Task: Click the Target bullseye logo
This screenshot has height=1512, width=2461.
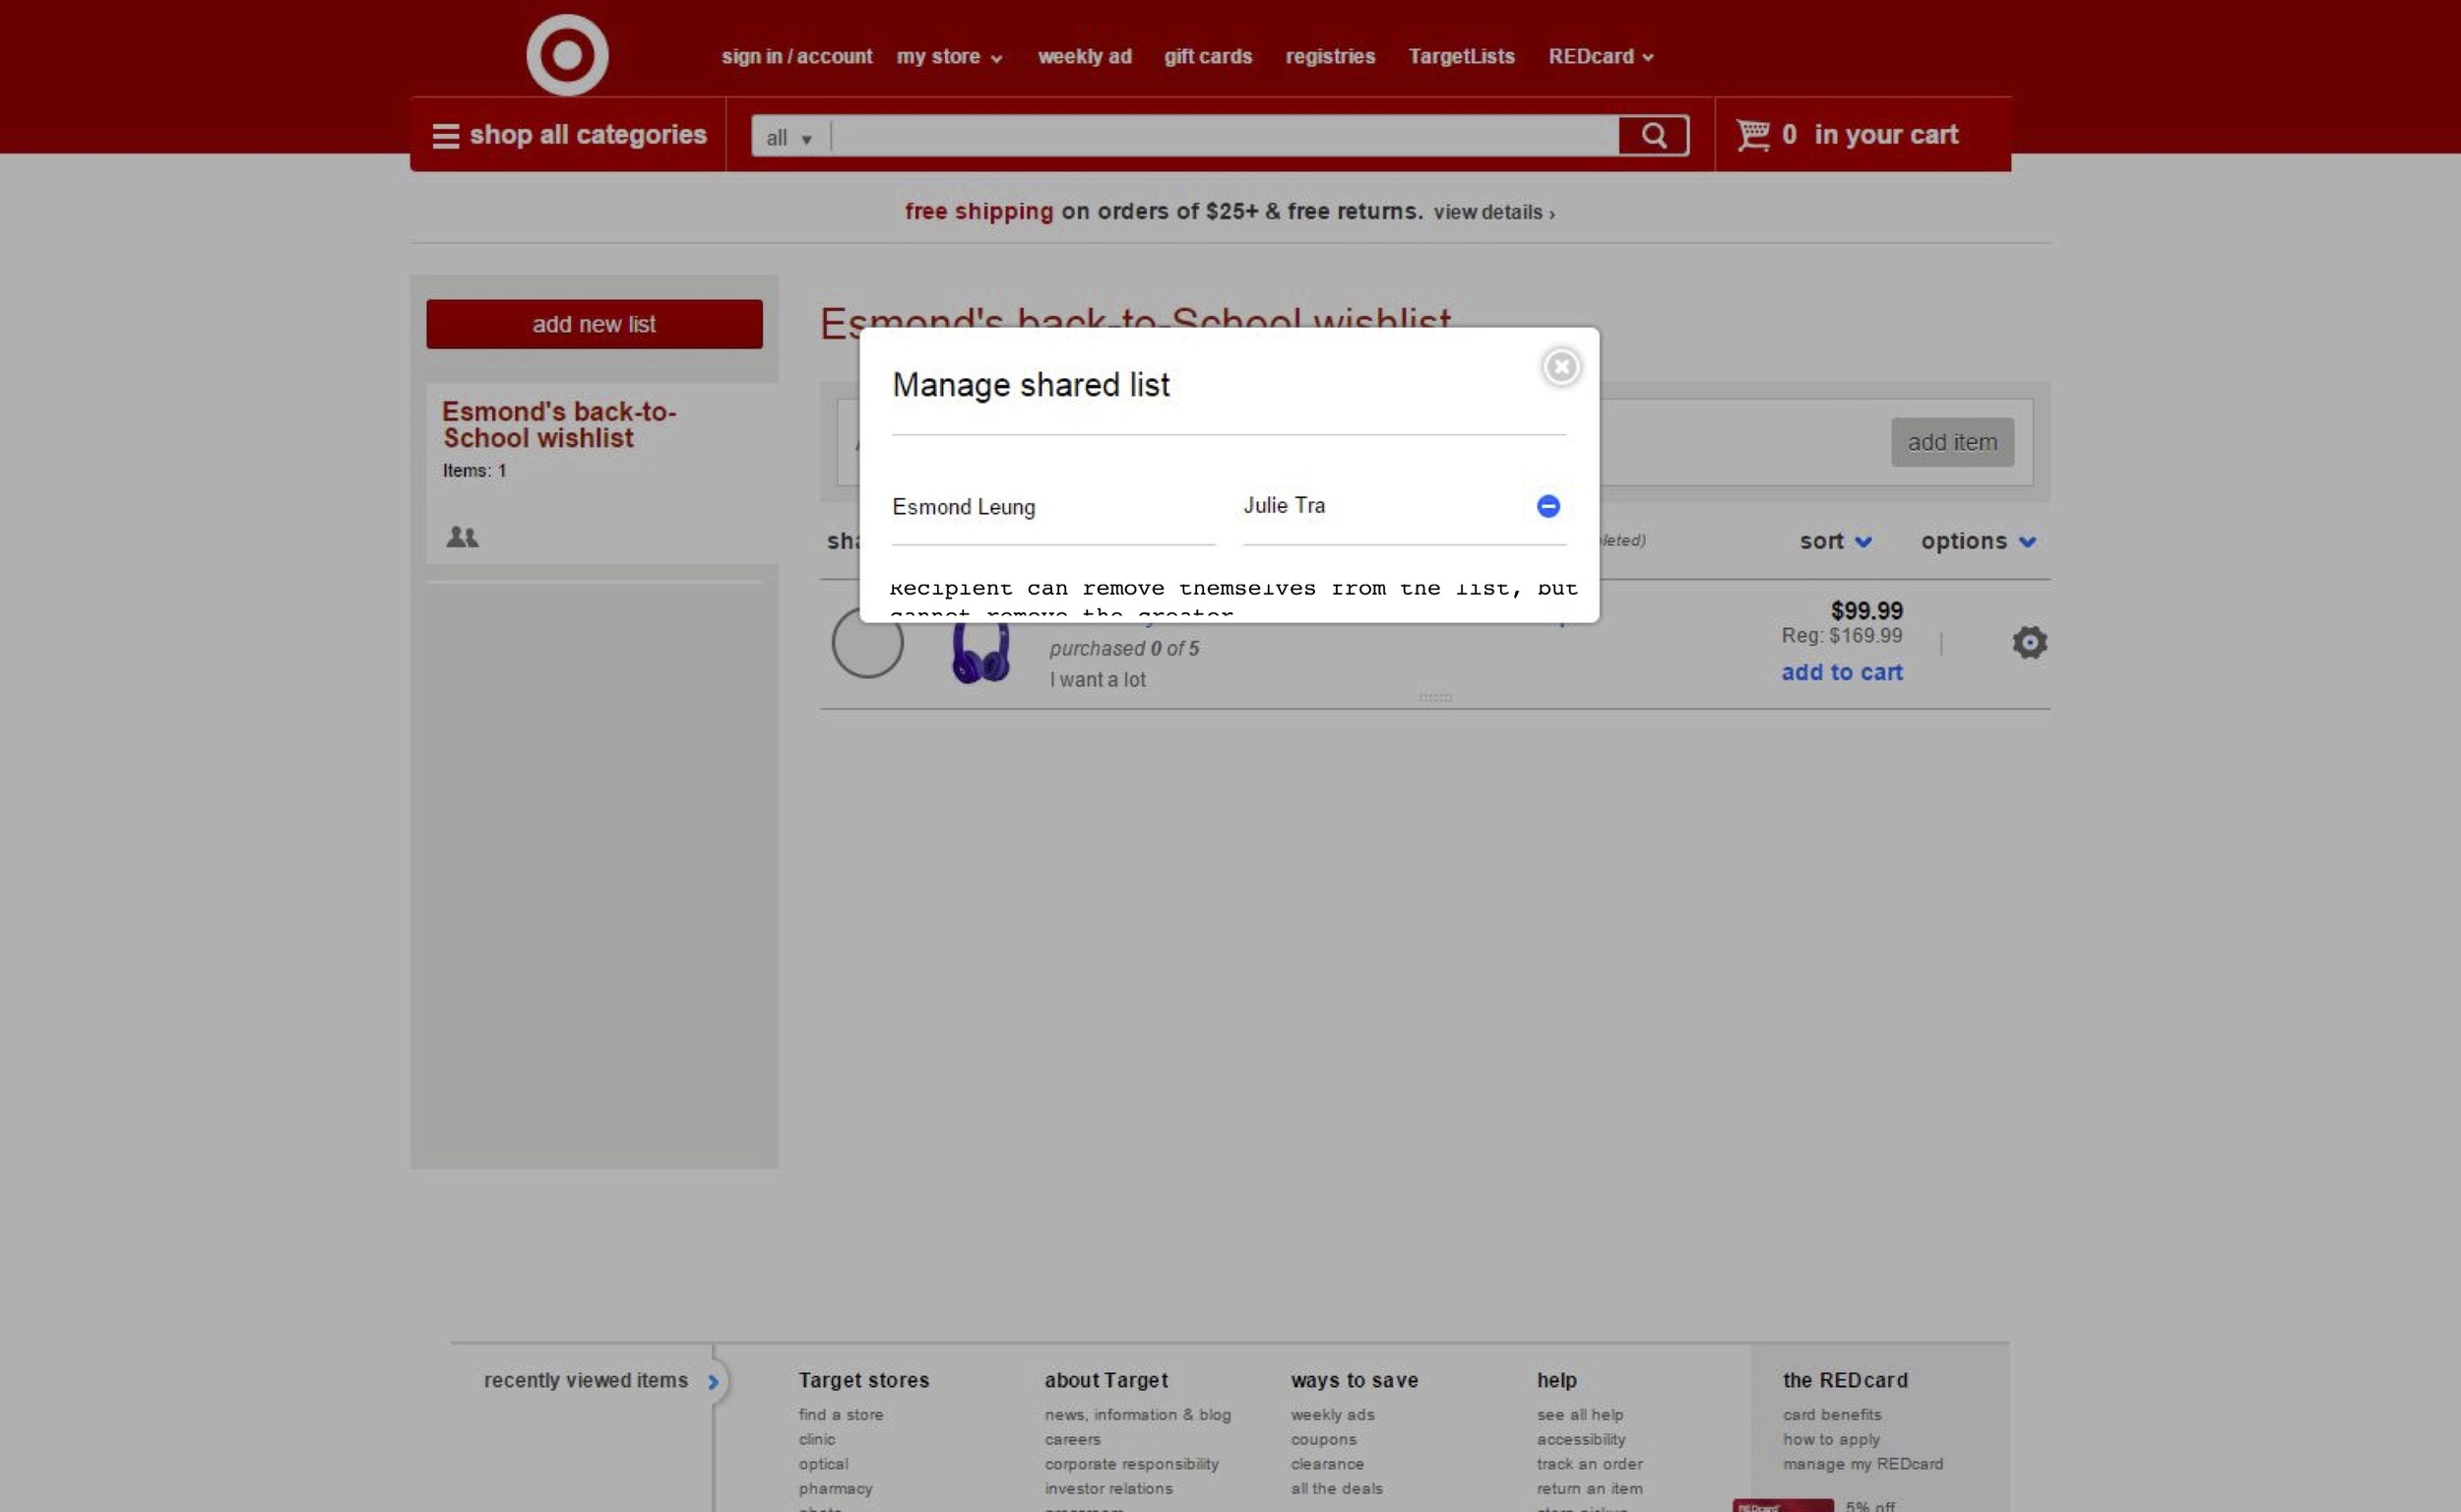Action: click(x=567, y=55)
